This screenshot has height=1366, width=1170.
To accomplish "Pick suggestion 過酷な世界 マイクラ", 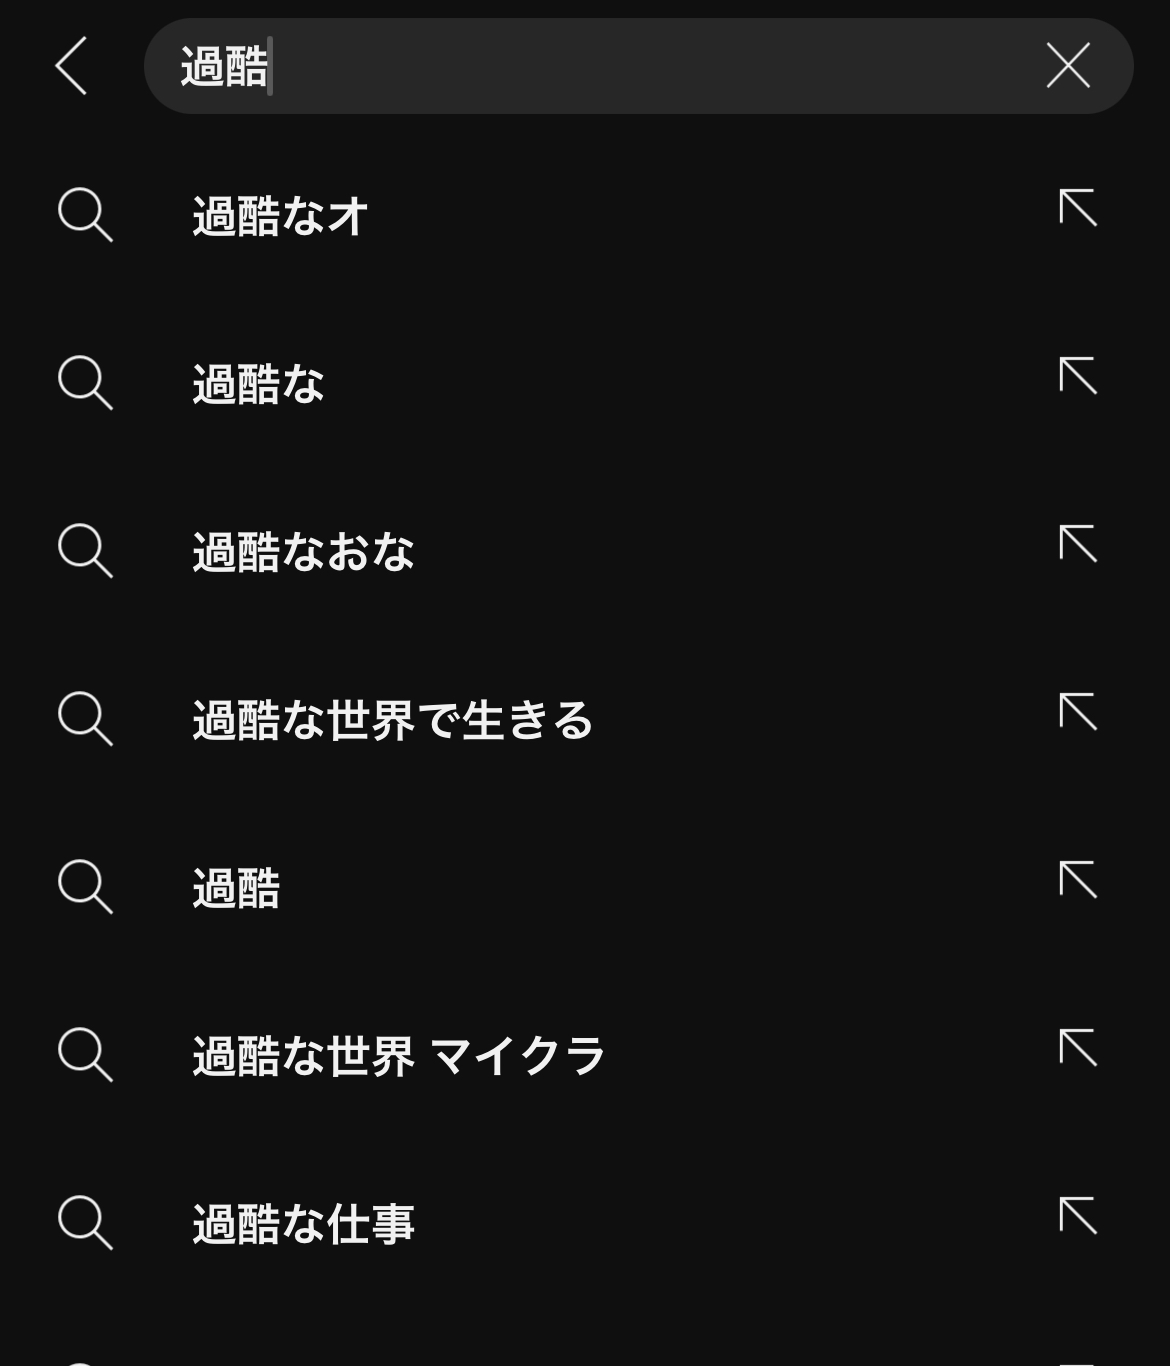I will click(399, 1056).
